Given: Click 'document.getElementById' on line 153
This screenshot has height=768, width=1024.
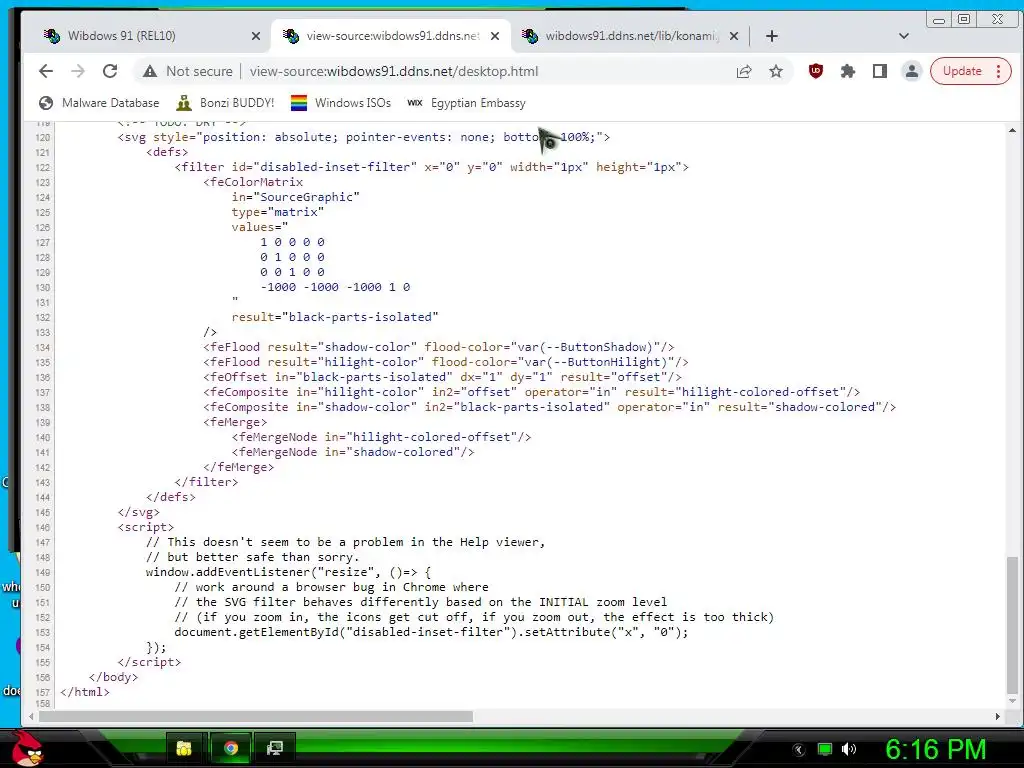Looking at the screenshot, I should [x=256, y=633].
